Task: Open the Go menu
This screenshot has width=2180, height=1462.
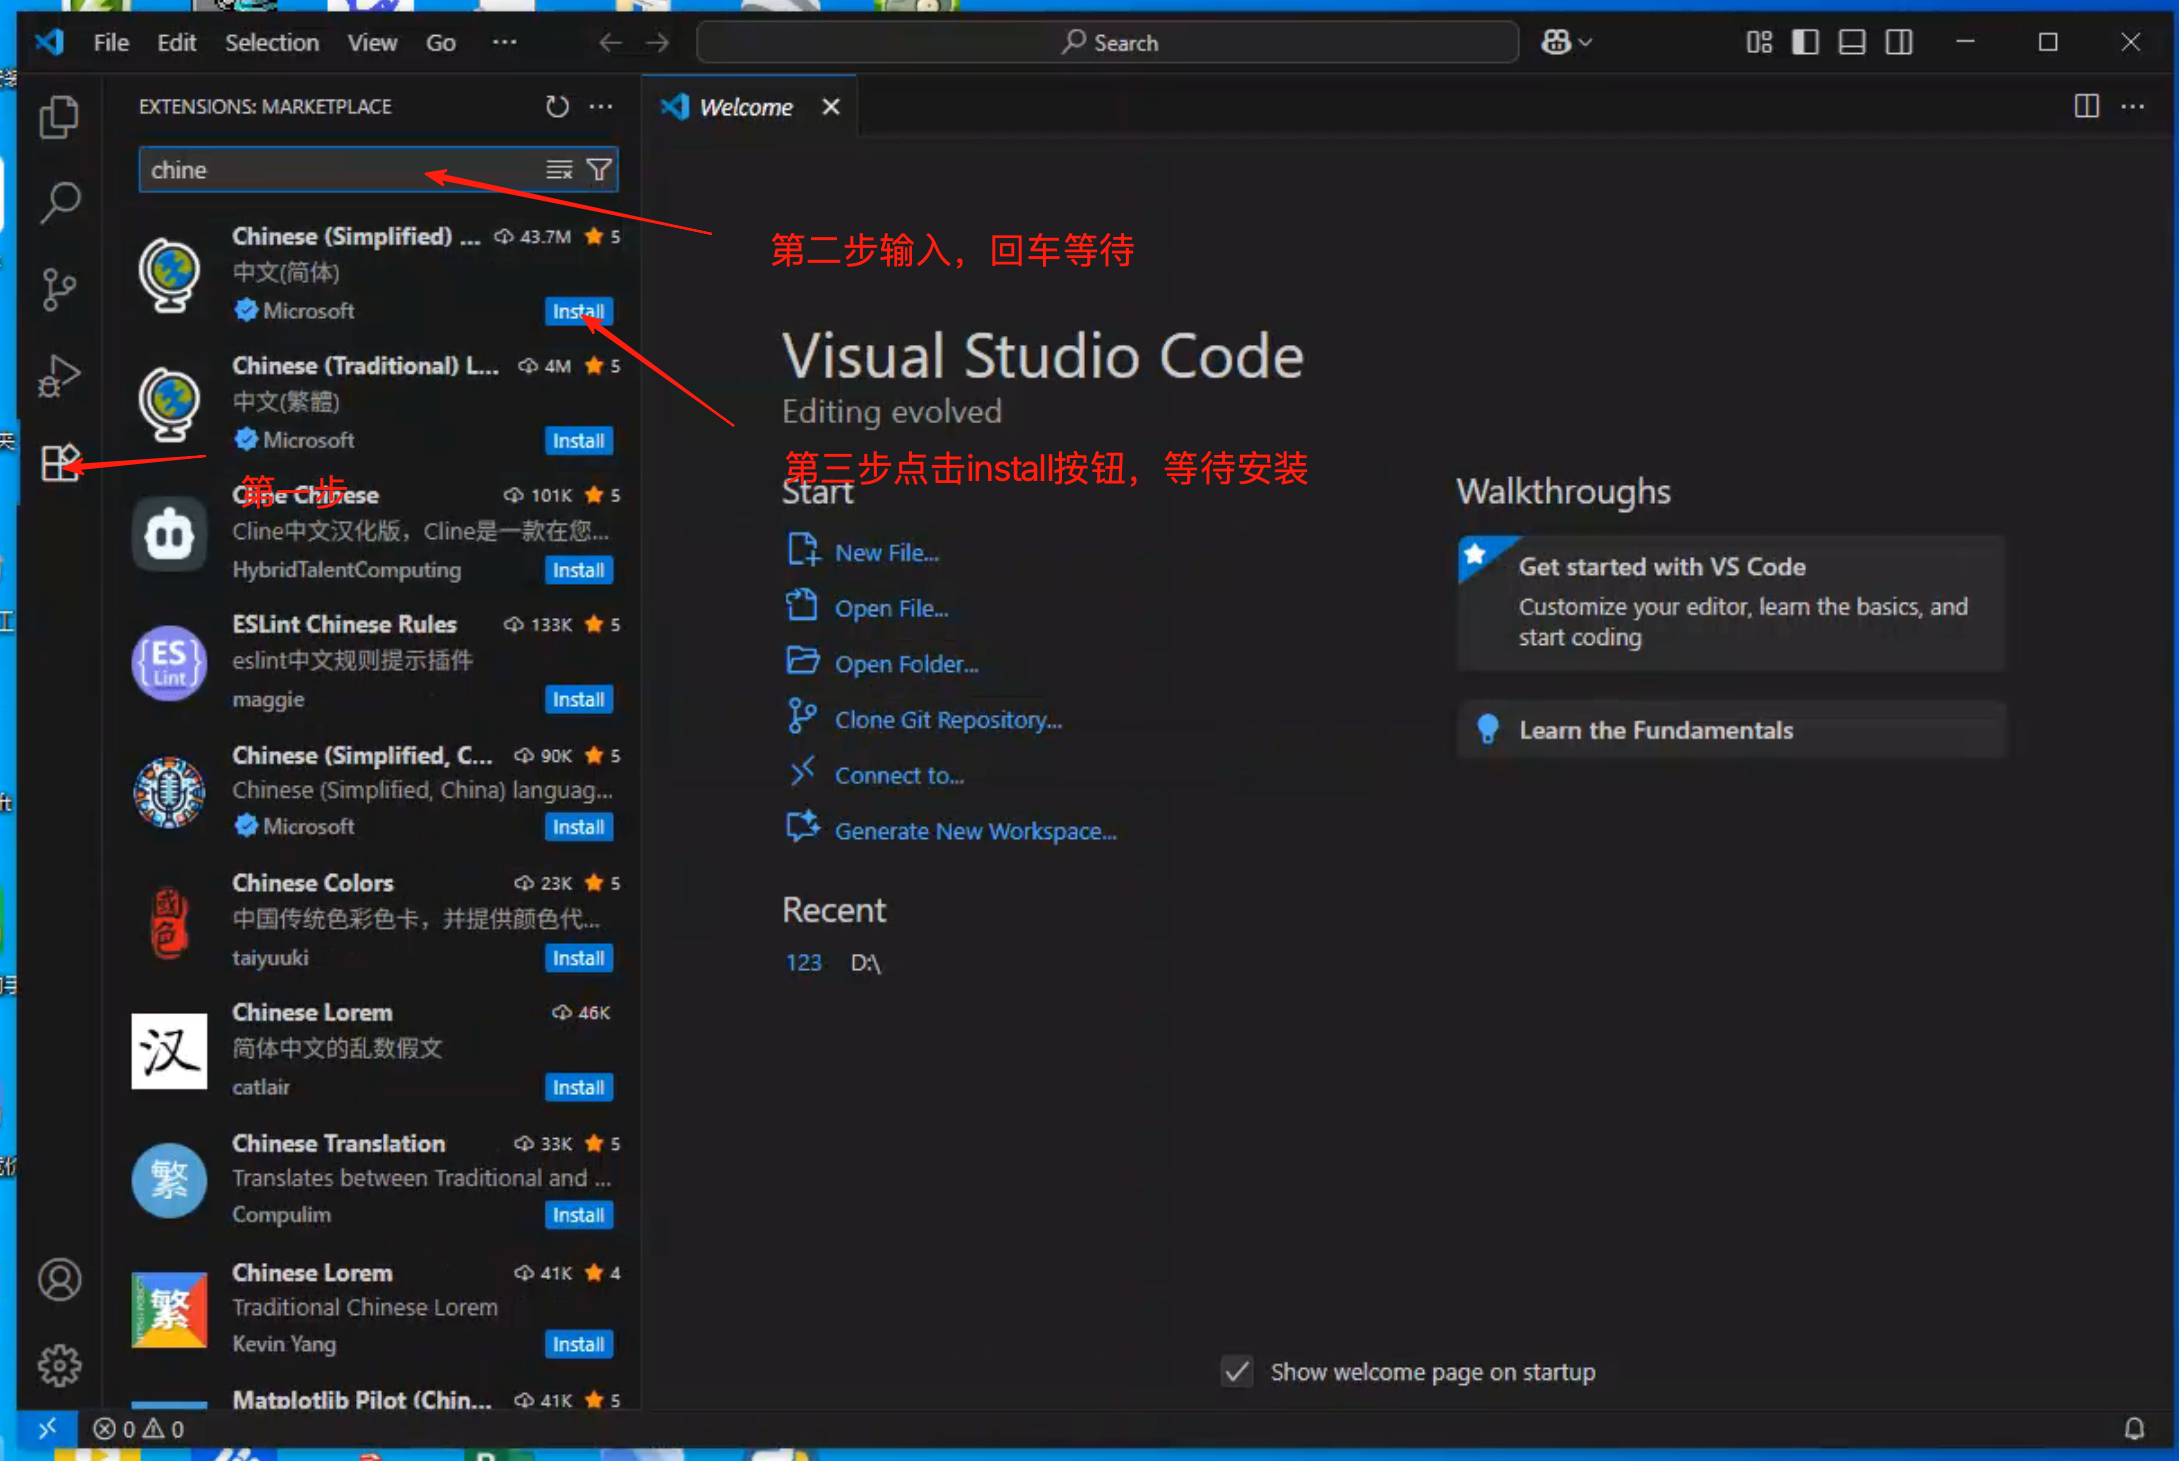Action: [x=441, y=42]
